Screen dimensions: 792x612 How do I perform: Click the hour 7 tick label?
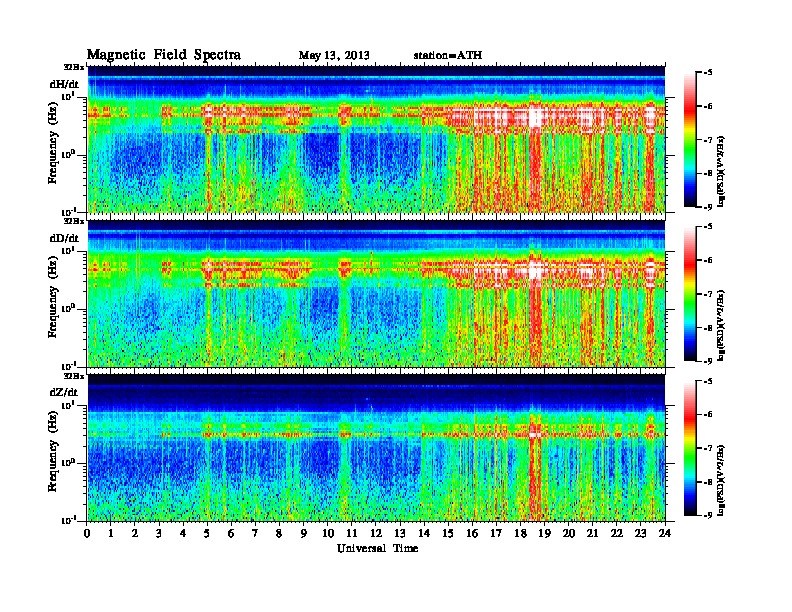coord(256,533)
